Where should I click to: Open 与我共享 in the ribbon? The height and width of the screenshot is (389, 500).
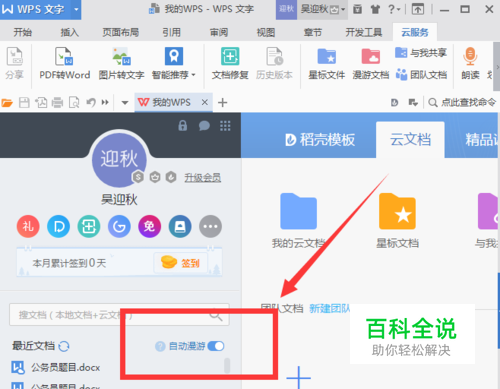pyautogui.click(x=421, y=53)
